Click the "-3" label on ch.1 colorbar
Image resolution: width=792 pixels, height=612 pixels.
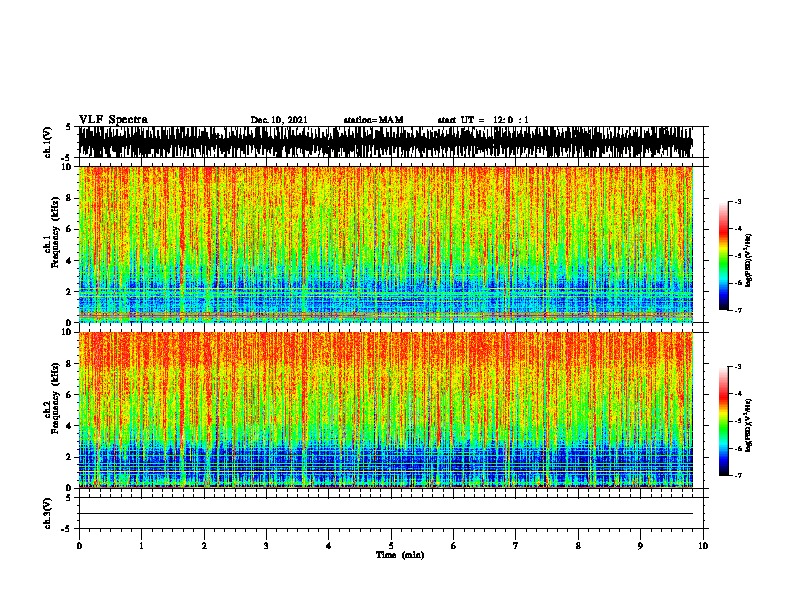click(738, 202)
